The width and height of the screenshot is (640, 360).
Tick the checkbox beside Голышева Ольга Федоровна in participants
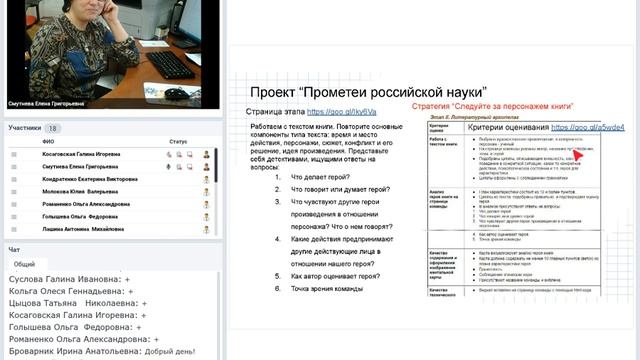click(14, 217)
